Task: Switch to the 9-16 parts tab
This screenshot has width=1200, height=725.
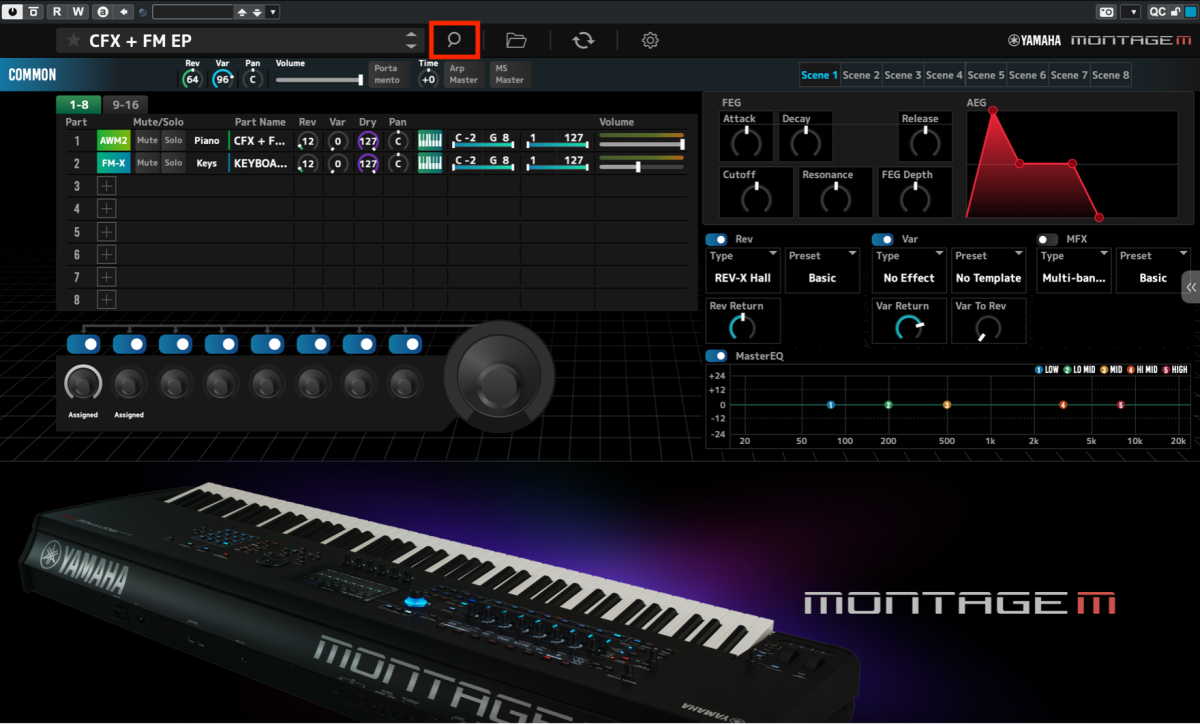Action: coord(125,104)
